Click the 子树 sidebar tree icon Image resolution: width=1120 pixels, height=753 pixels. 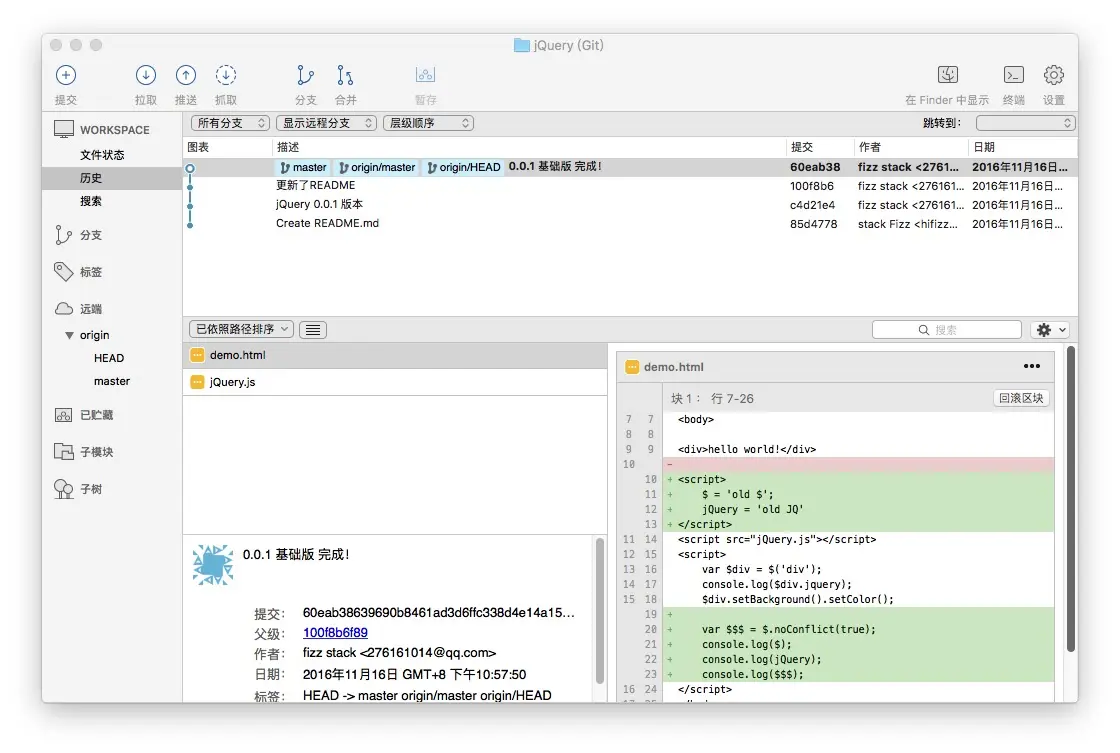(64, 489)
